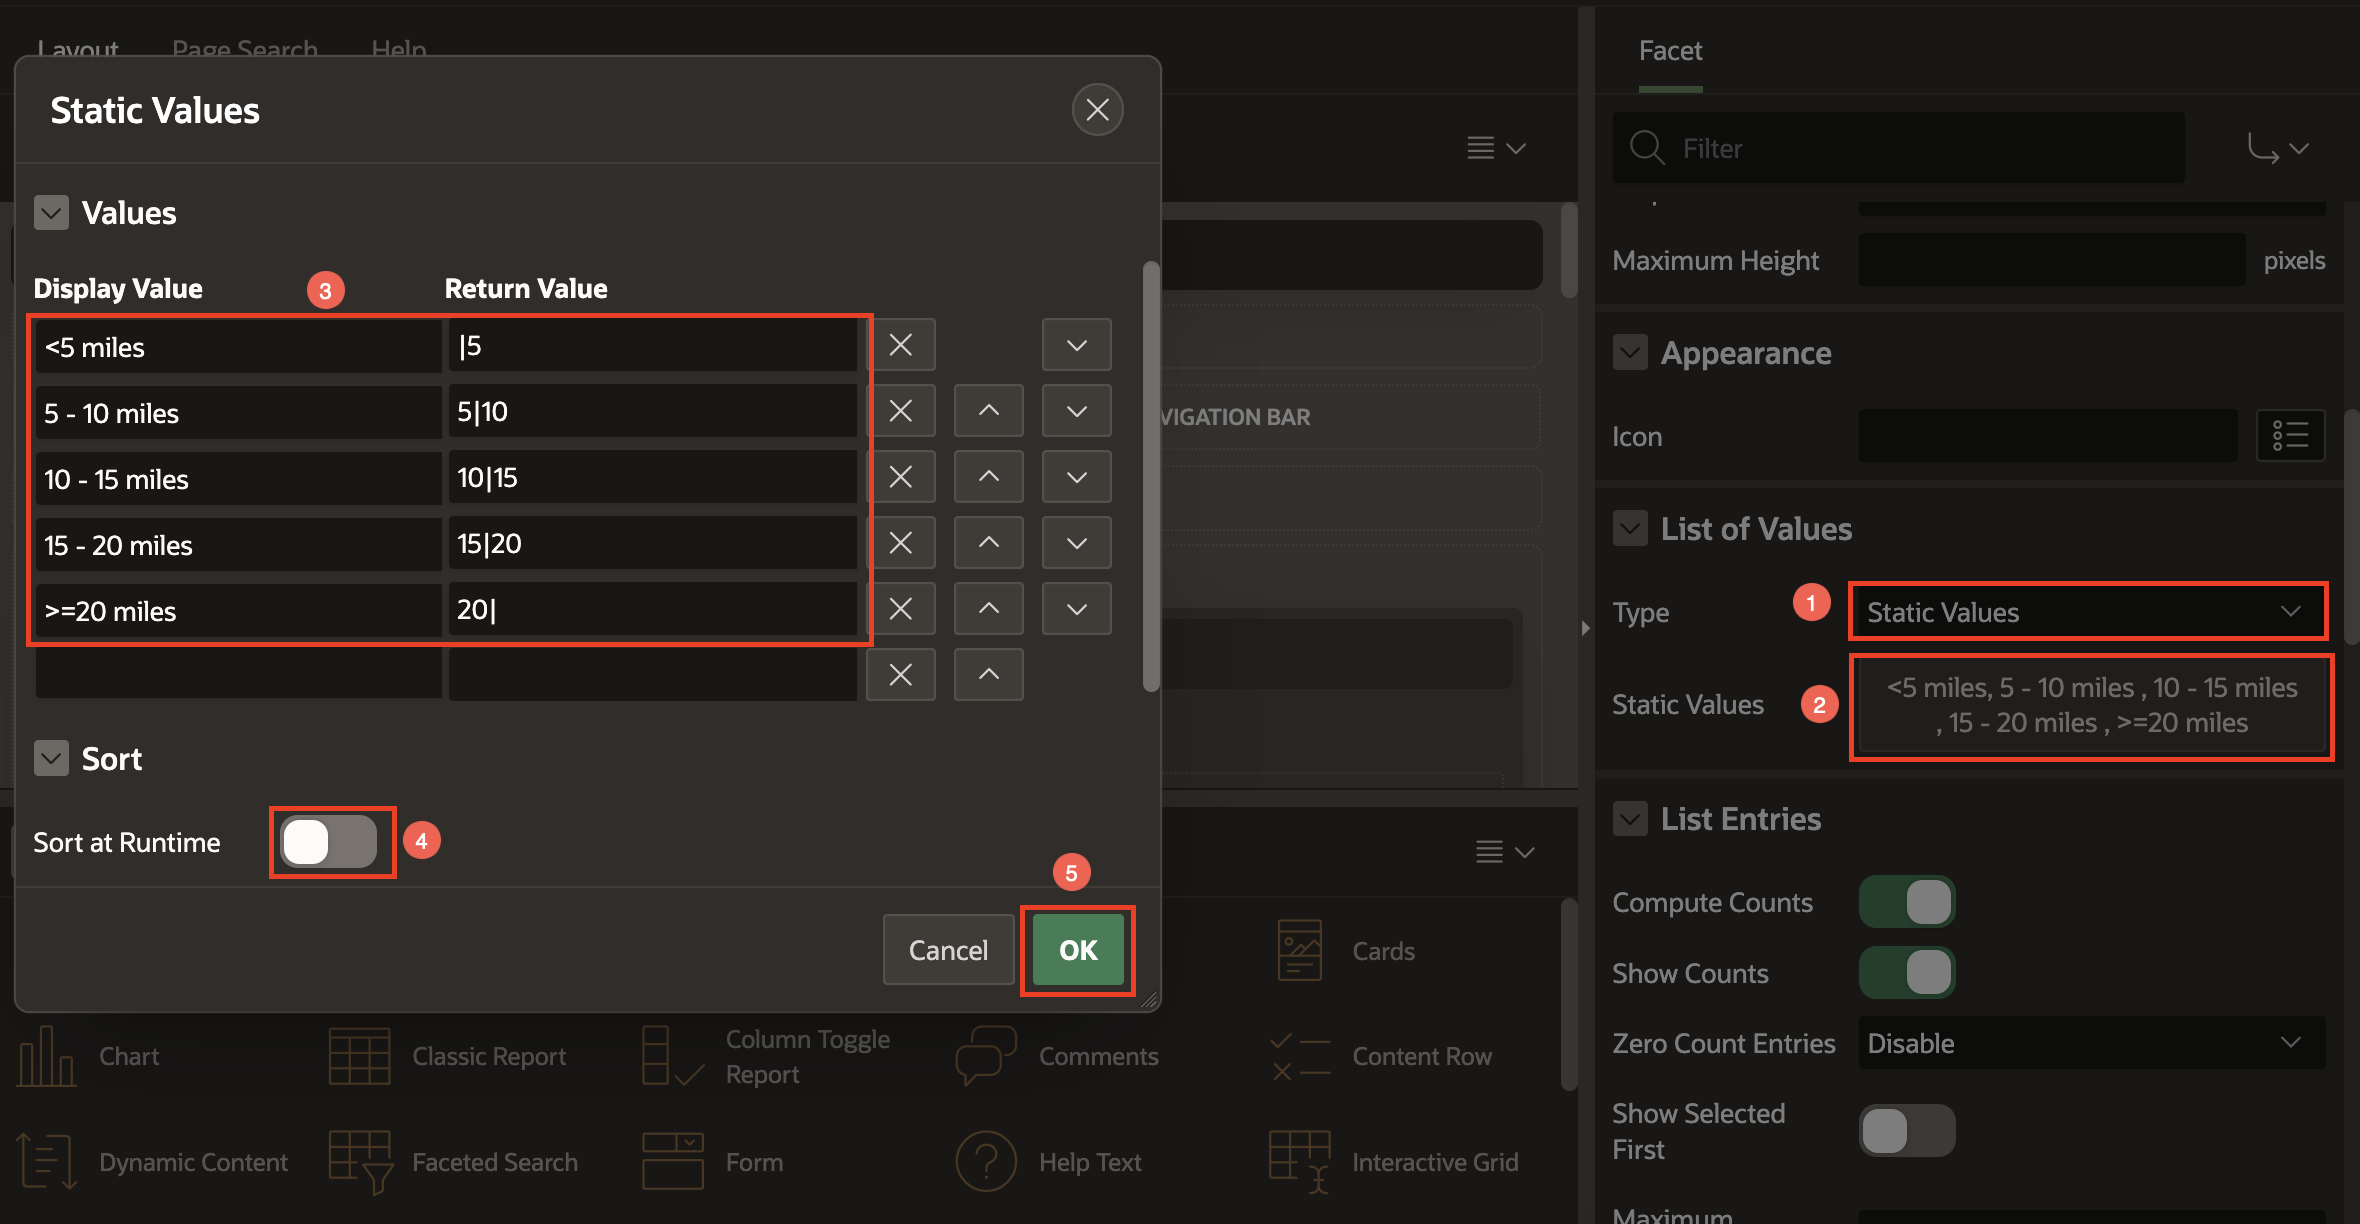Move '5 - 10 miles' row up

[988, 411]
